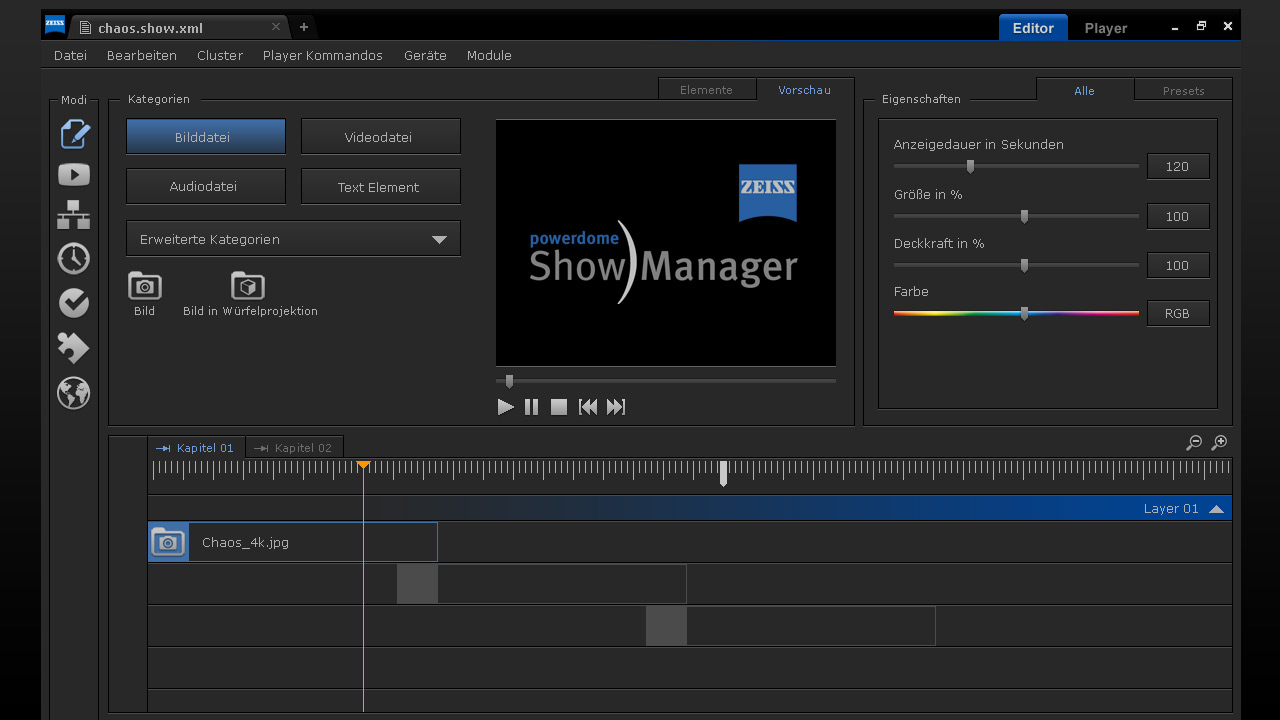Switch to the Presets tab

(x=1184, y=90)
